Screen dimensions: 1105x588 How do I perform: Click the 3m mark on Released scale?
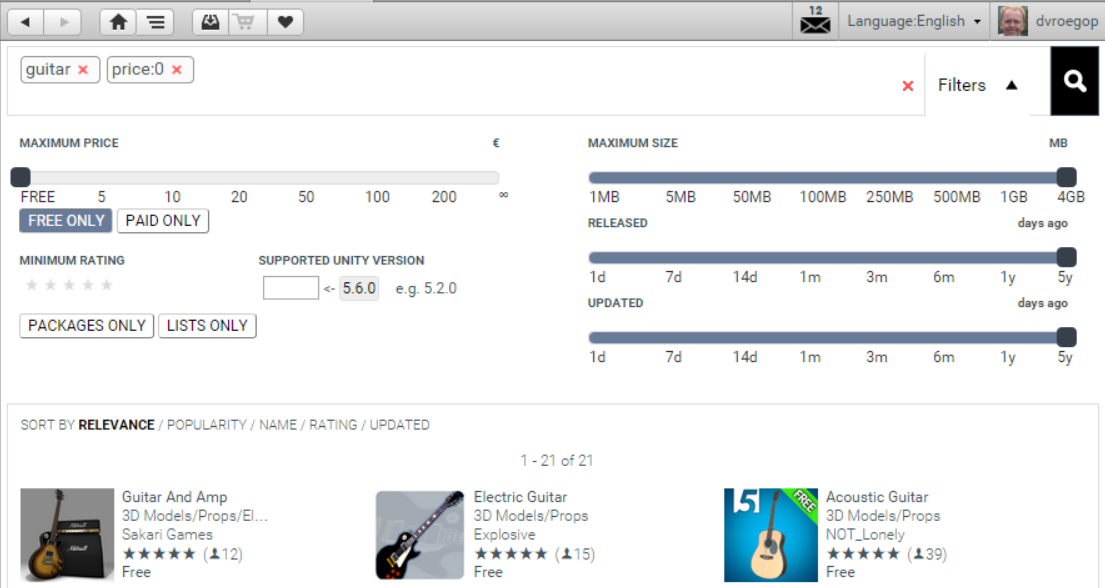[x=877, y=277]
